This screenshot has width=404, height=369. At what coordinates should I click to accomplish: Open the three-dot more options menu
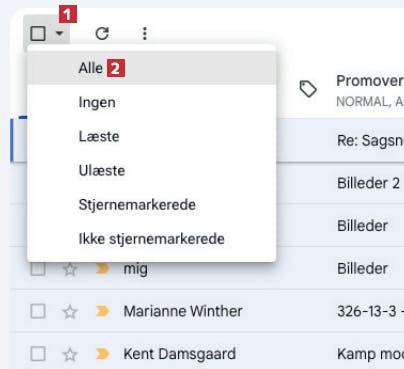[145, 33]
